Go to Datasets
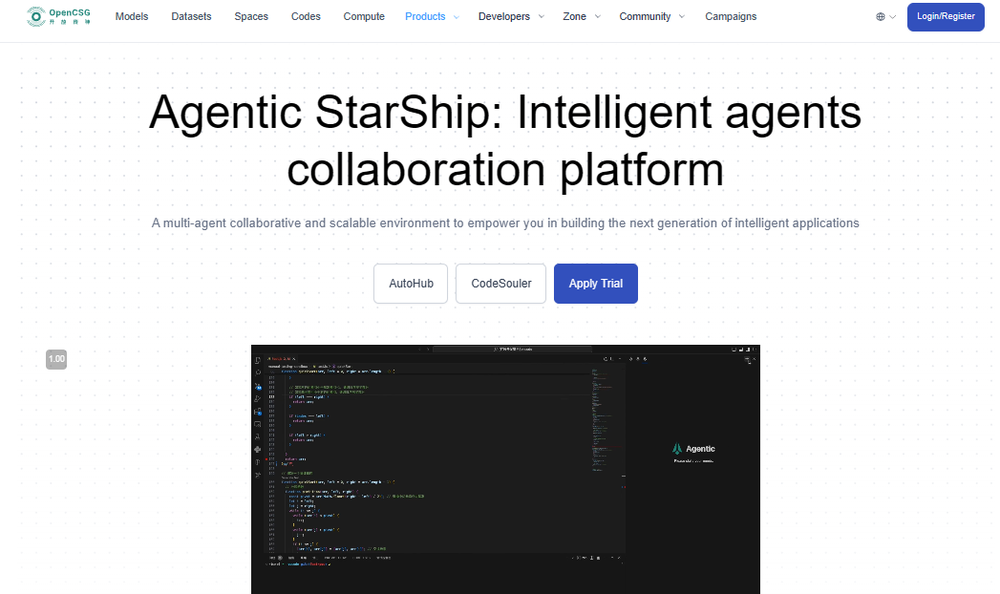The width and height of the screenshot is (1000, 594). pyautogui.click(x=191, y=17)
